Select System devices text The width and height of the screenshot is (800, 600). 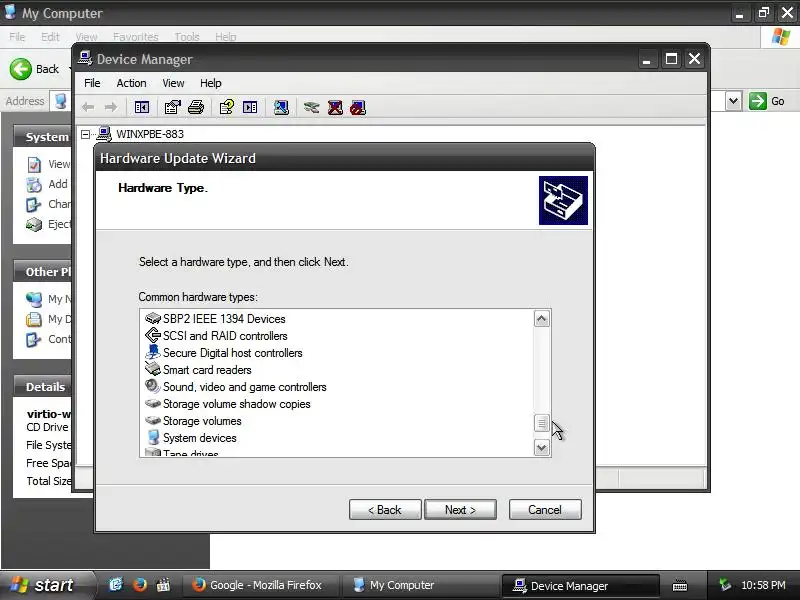199,438
